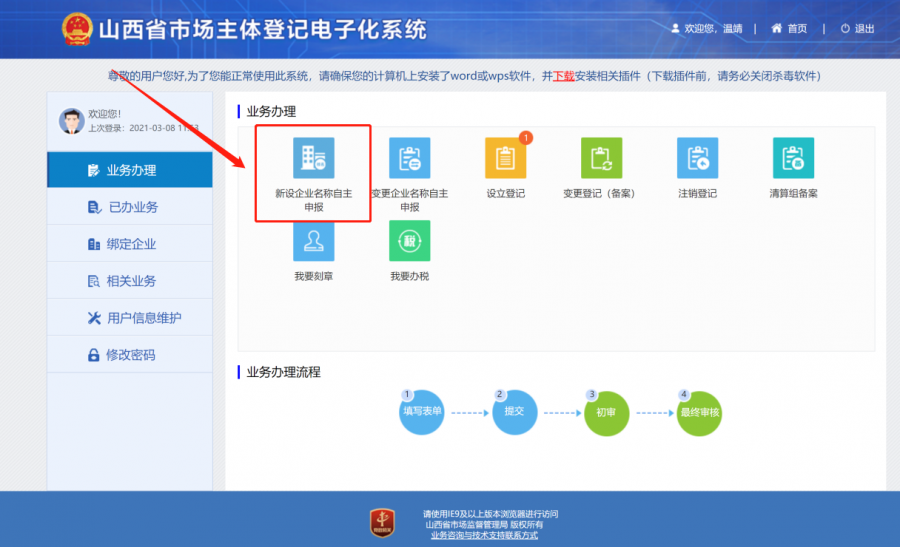Click the shield badge icon in footer

382,523
